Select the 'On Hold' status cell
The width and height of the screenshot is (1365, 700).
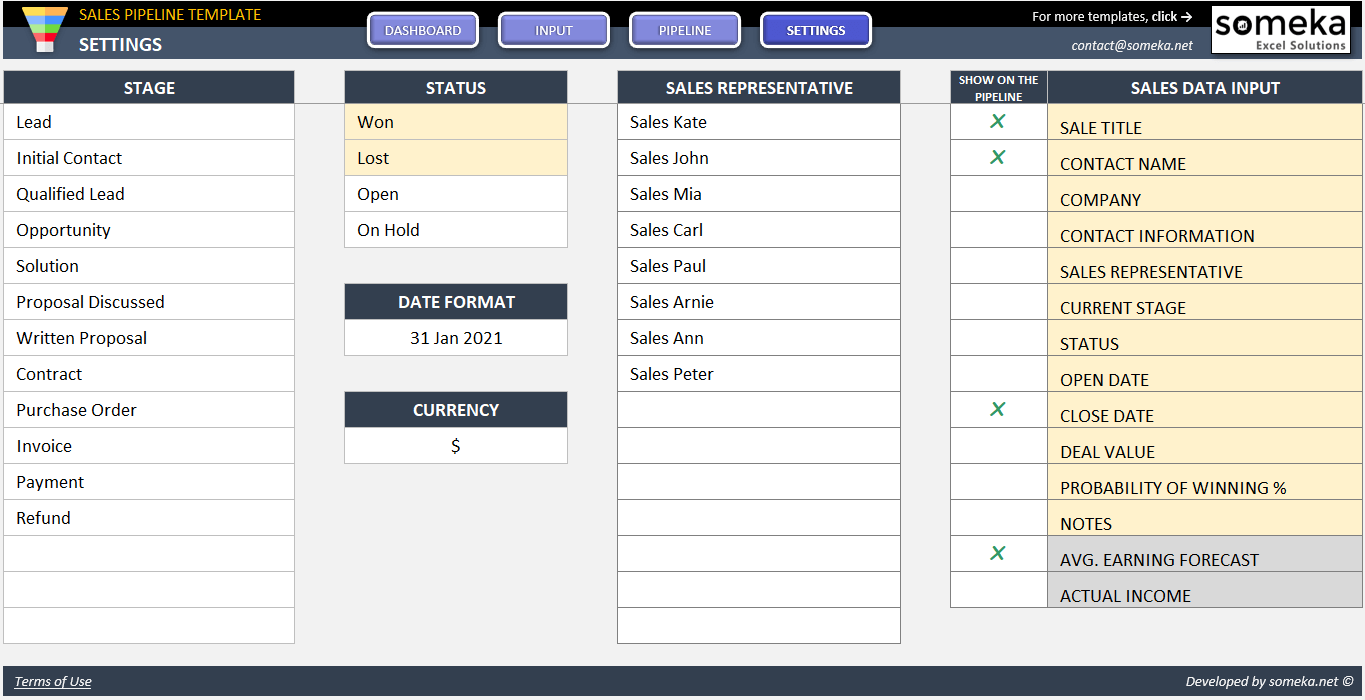pyautogui.click(x=456, y=230)
